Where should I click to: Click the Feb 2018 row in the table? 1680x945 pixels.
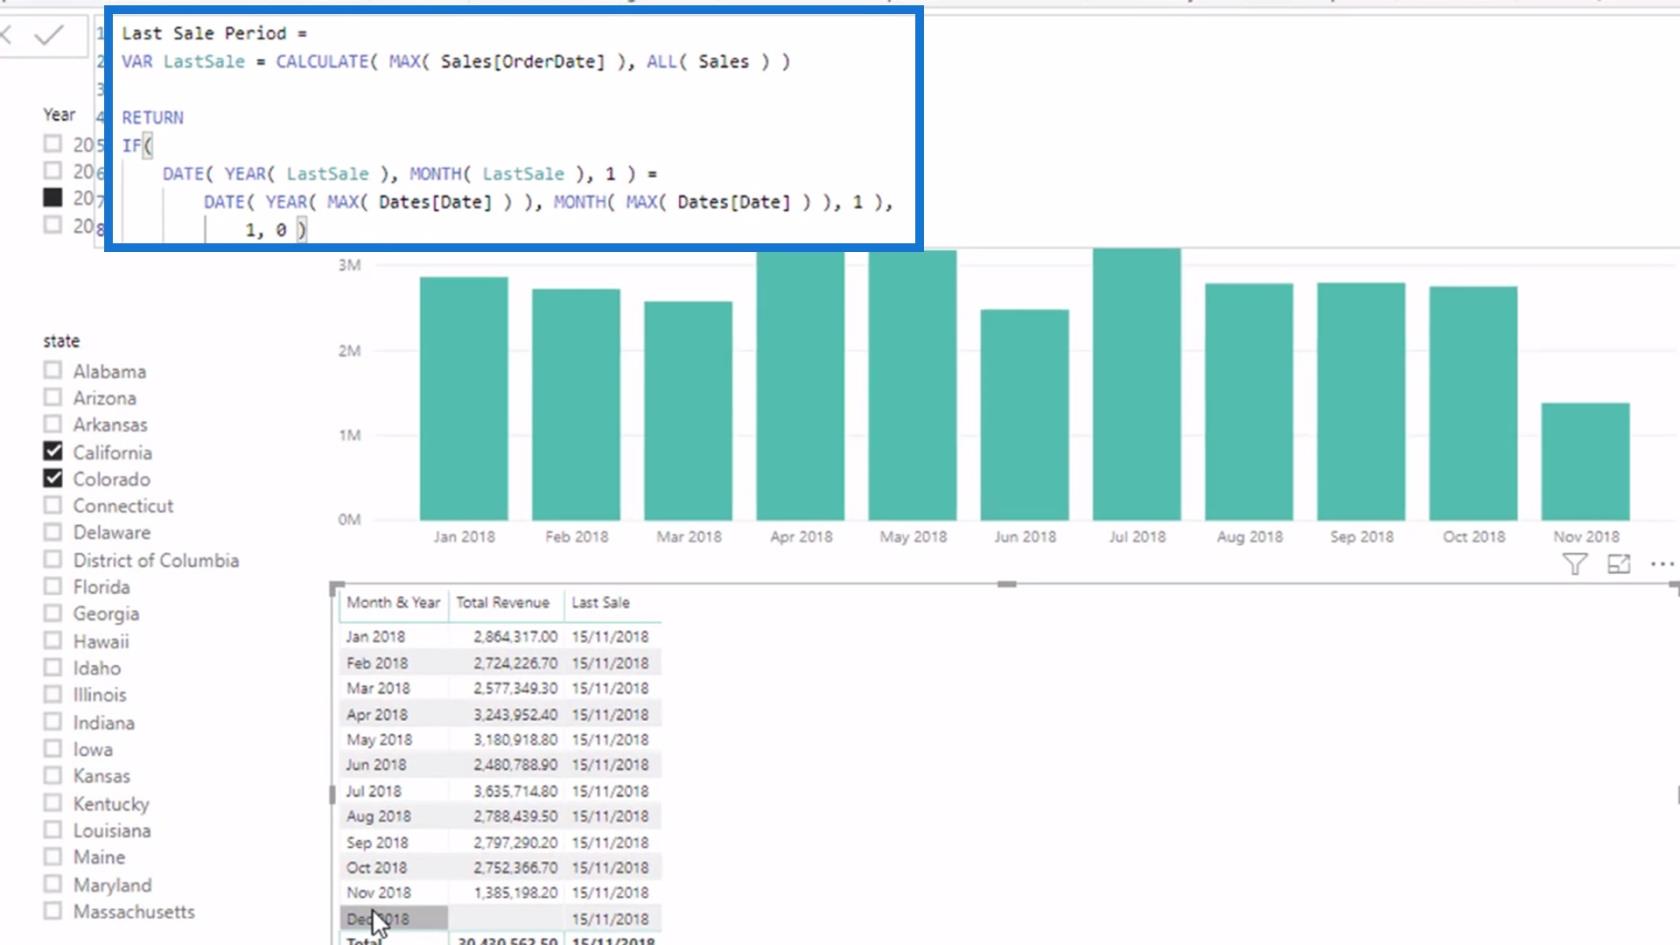click(500, 662)
